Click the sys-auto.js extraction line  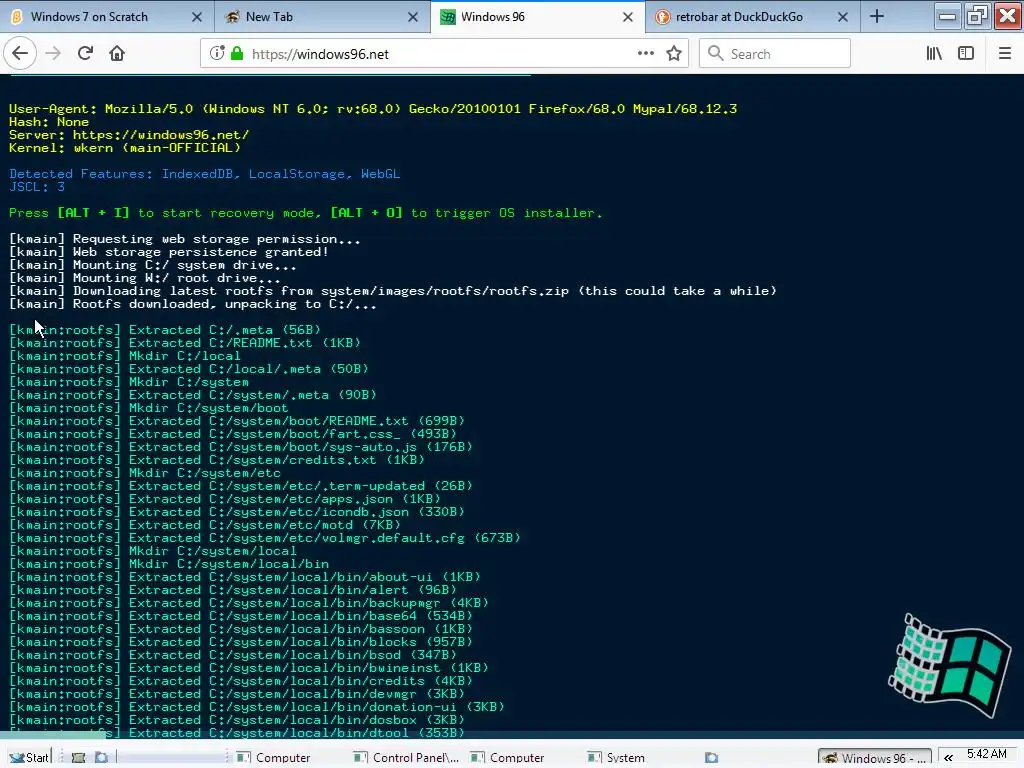[x=241, y=447]
